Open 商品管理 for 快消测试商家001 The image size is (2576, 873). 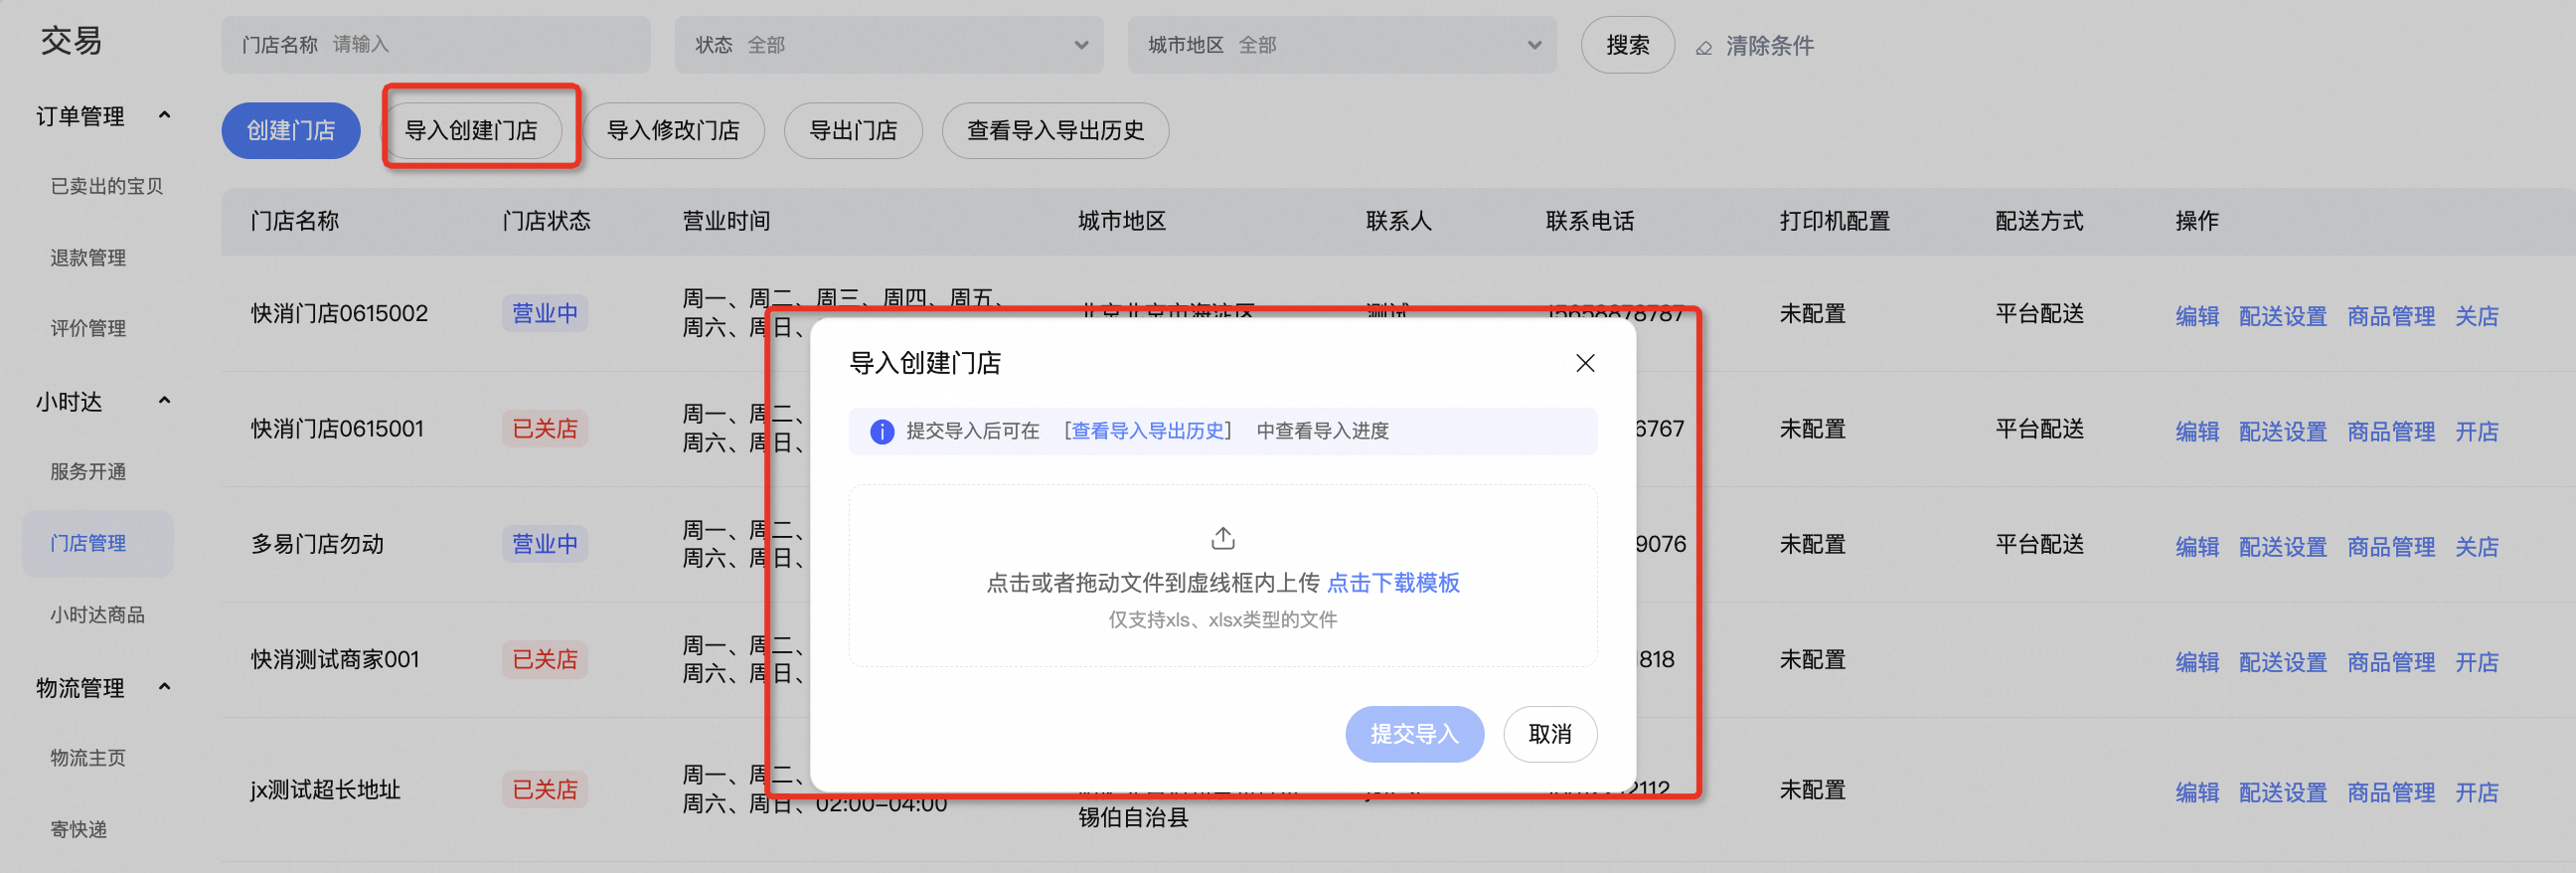pos(2391,662)
